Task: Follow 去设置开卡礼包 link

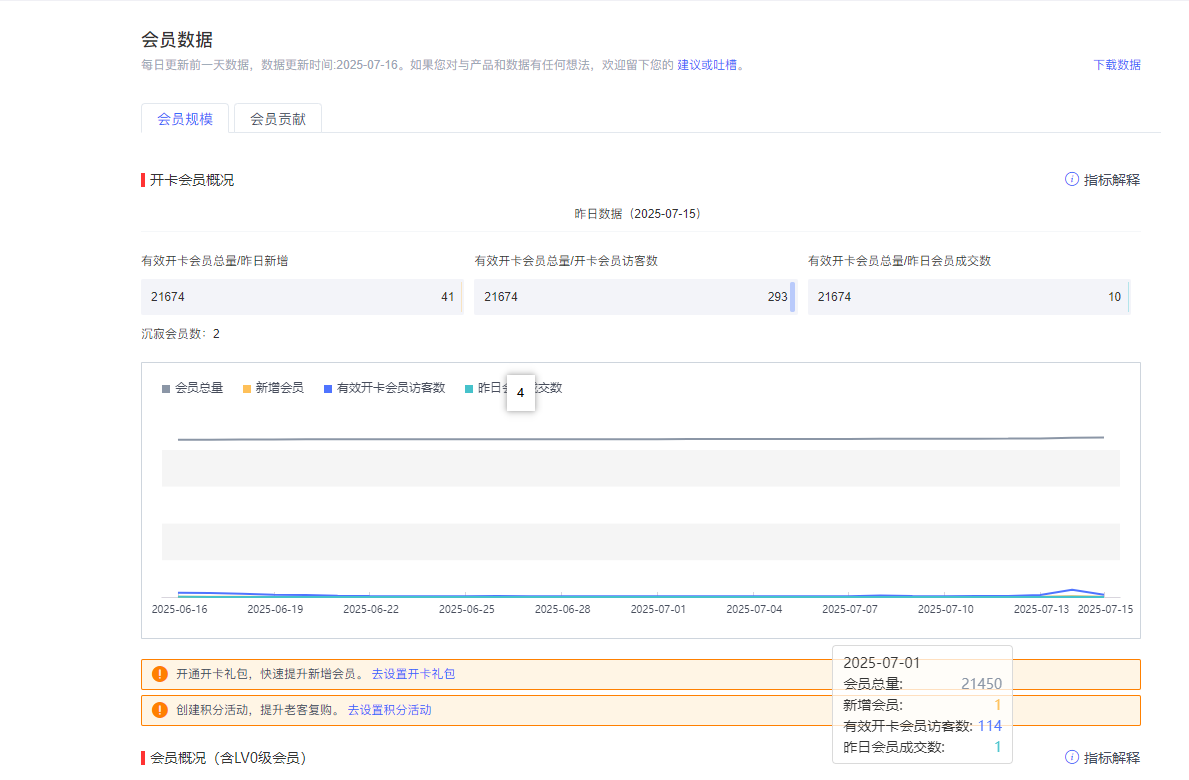Action: [413, 674]
